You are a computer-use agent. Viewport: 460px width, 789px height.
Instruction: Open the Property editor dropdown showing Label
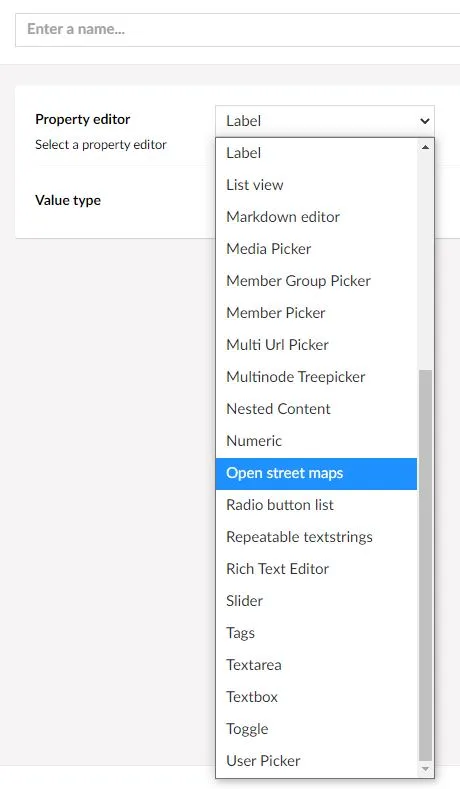pos(325,121)
